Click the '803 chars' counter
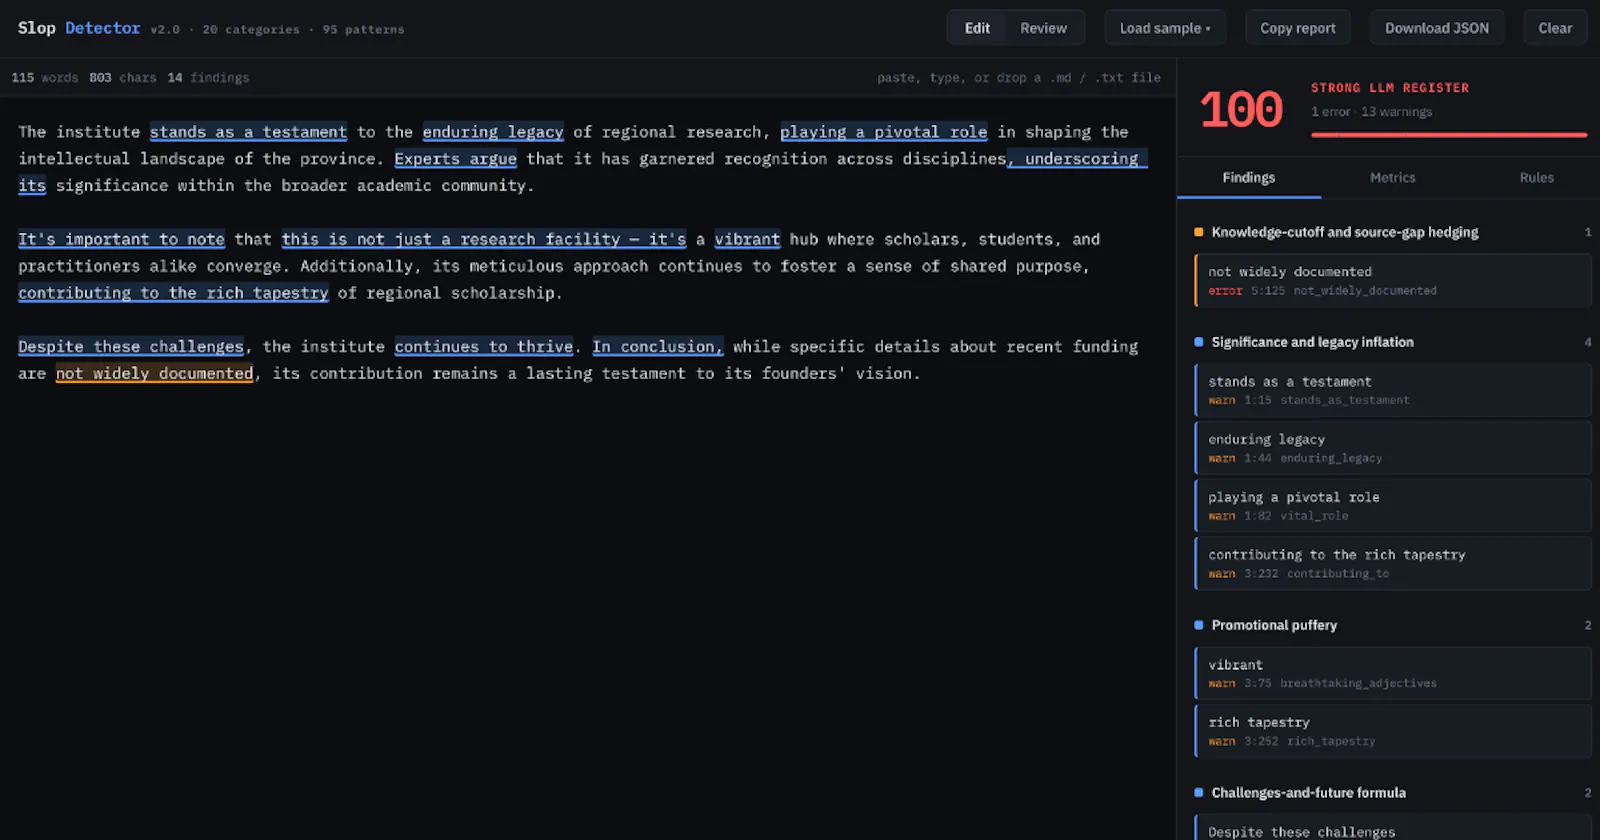 [122, 78]
